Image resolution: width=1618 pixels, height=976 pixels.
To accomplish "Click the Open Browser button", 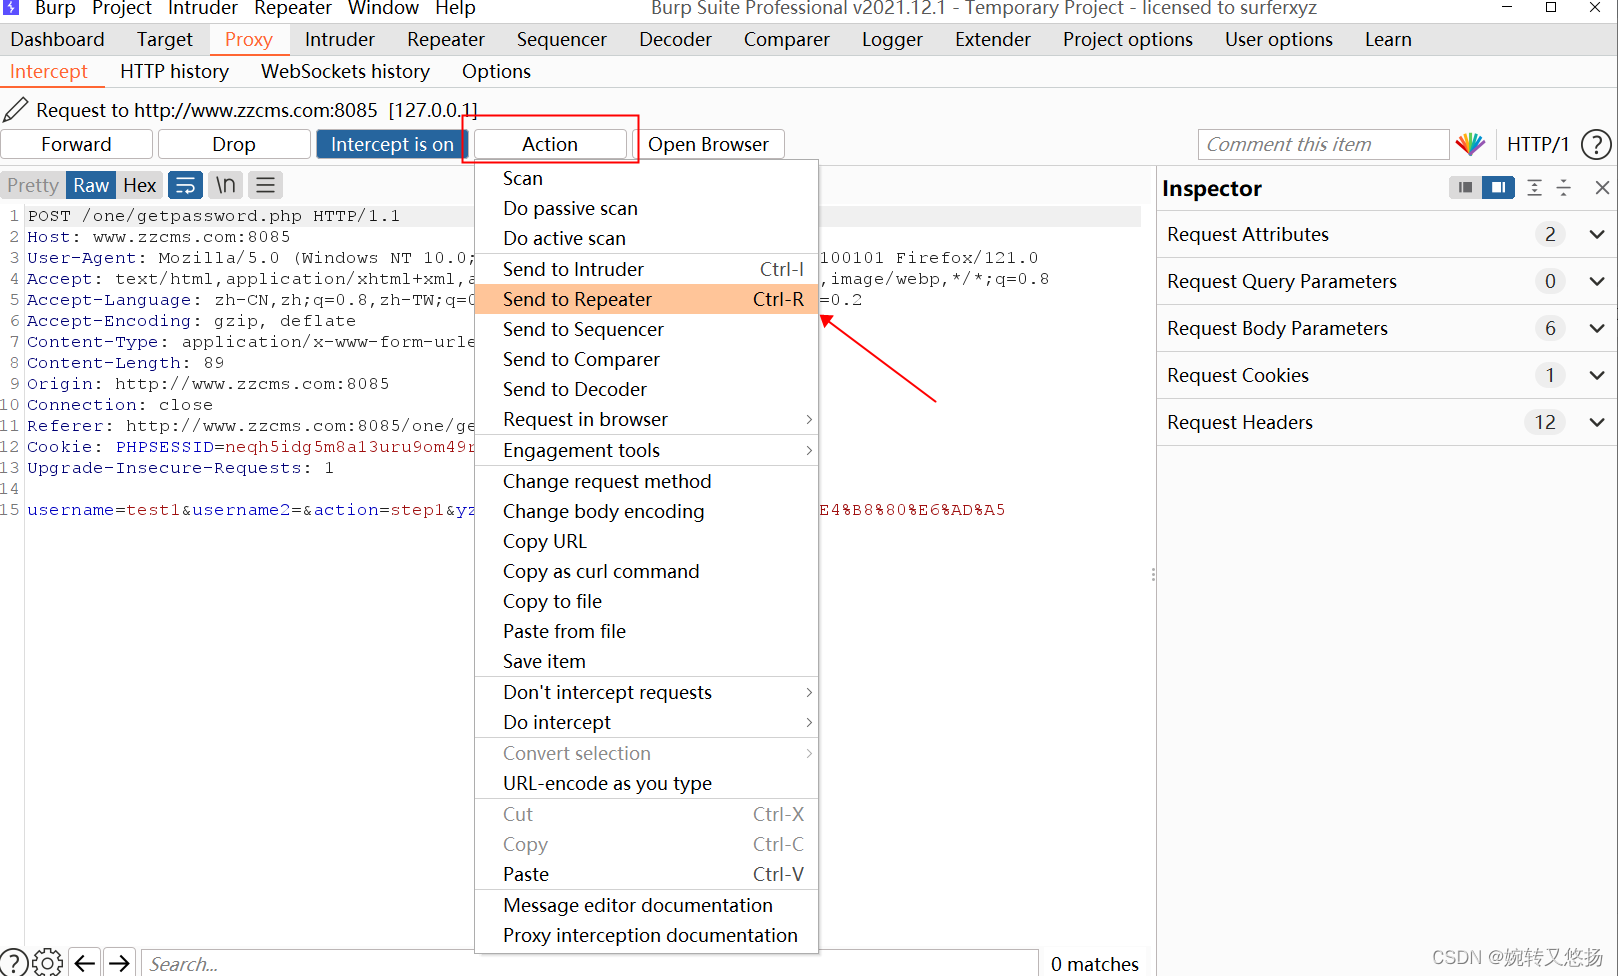I will pos(708,144).
